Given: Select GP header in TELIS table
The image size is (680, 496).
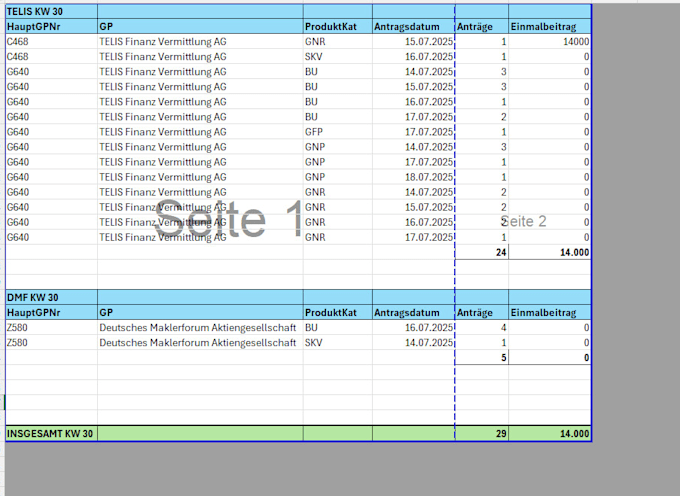Looking at the screenshot, I should [200, 26].
